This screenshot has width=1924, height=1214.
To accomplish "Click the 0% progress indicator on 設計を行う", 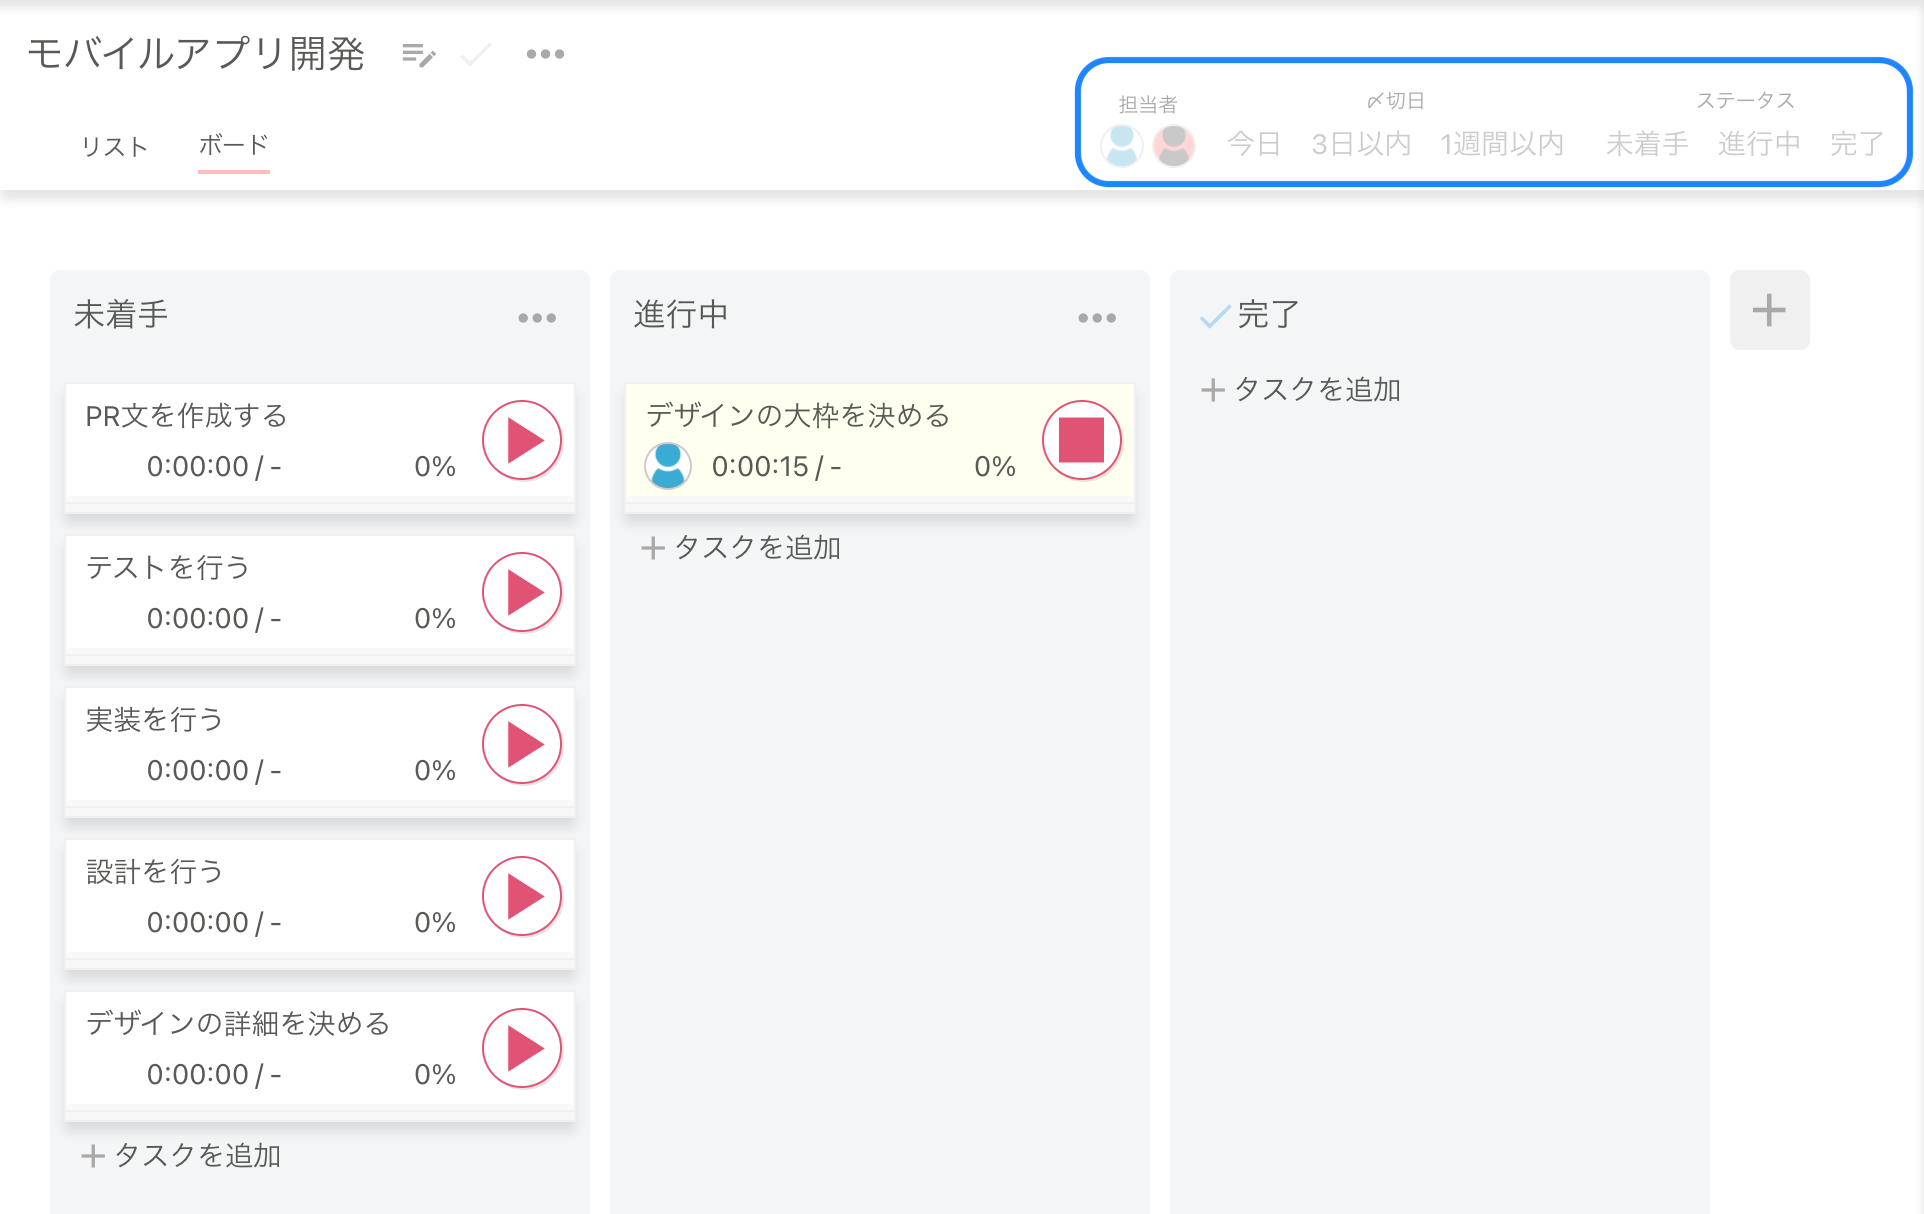I will coord(434,922).
